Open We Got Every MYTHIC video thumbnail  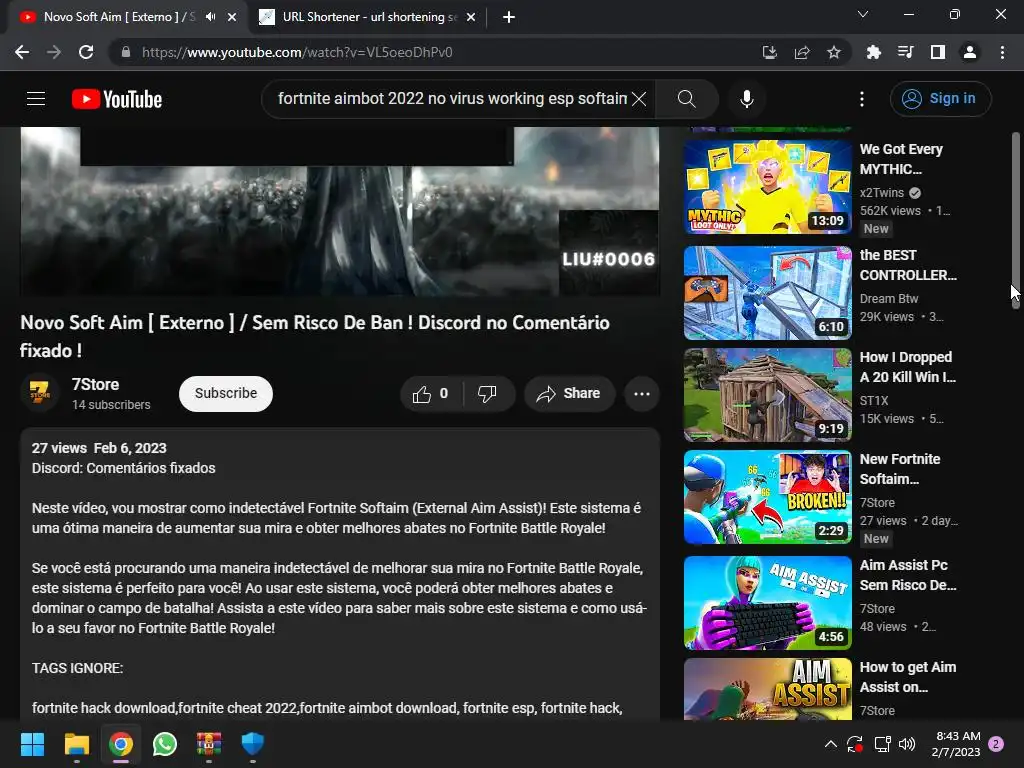pyautogui.click(x=767, y=187)
